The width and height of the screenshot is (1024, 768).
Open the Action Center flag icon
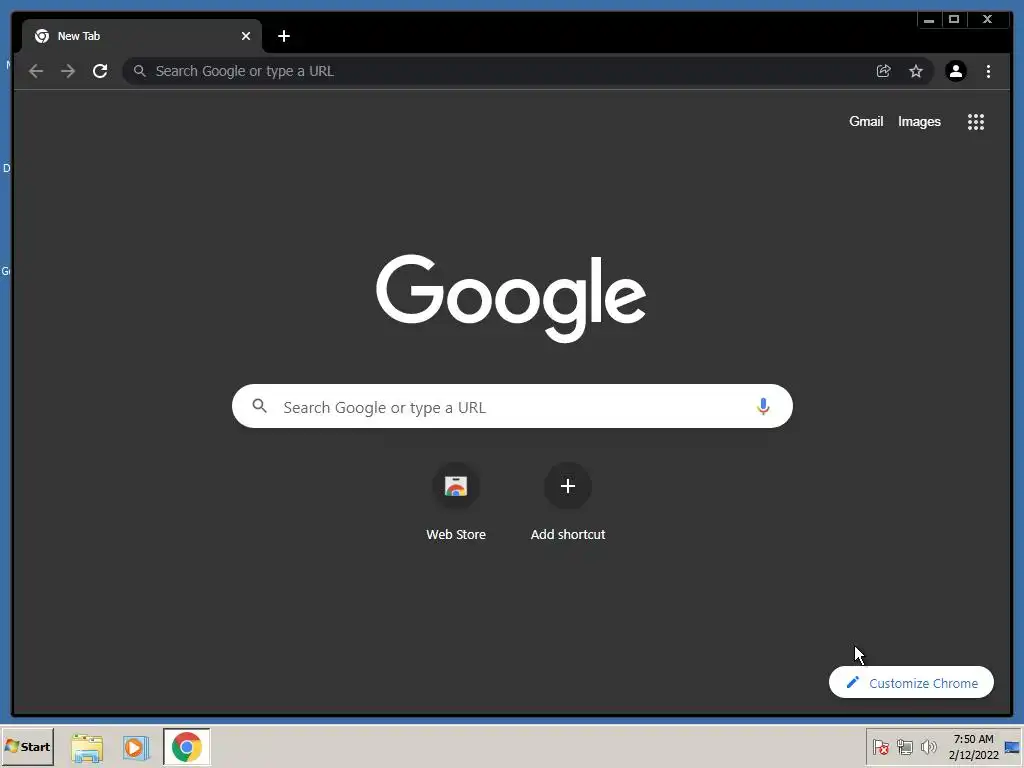click(x=880, y=746)
